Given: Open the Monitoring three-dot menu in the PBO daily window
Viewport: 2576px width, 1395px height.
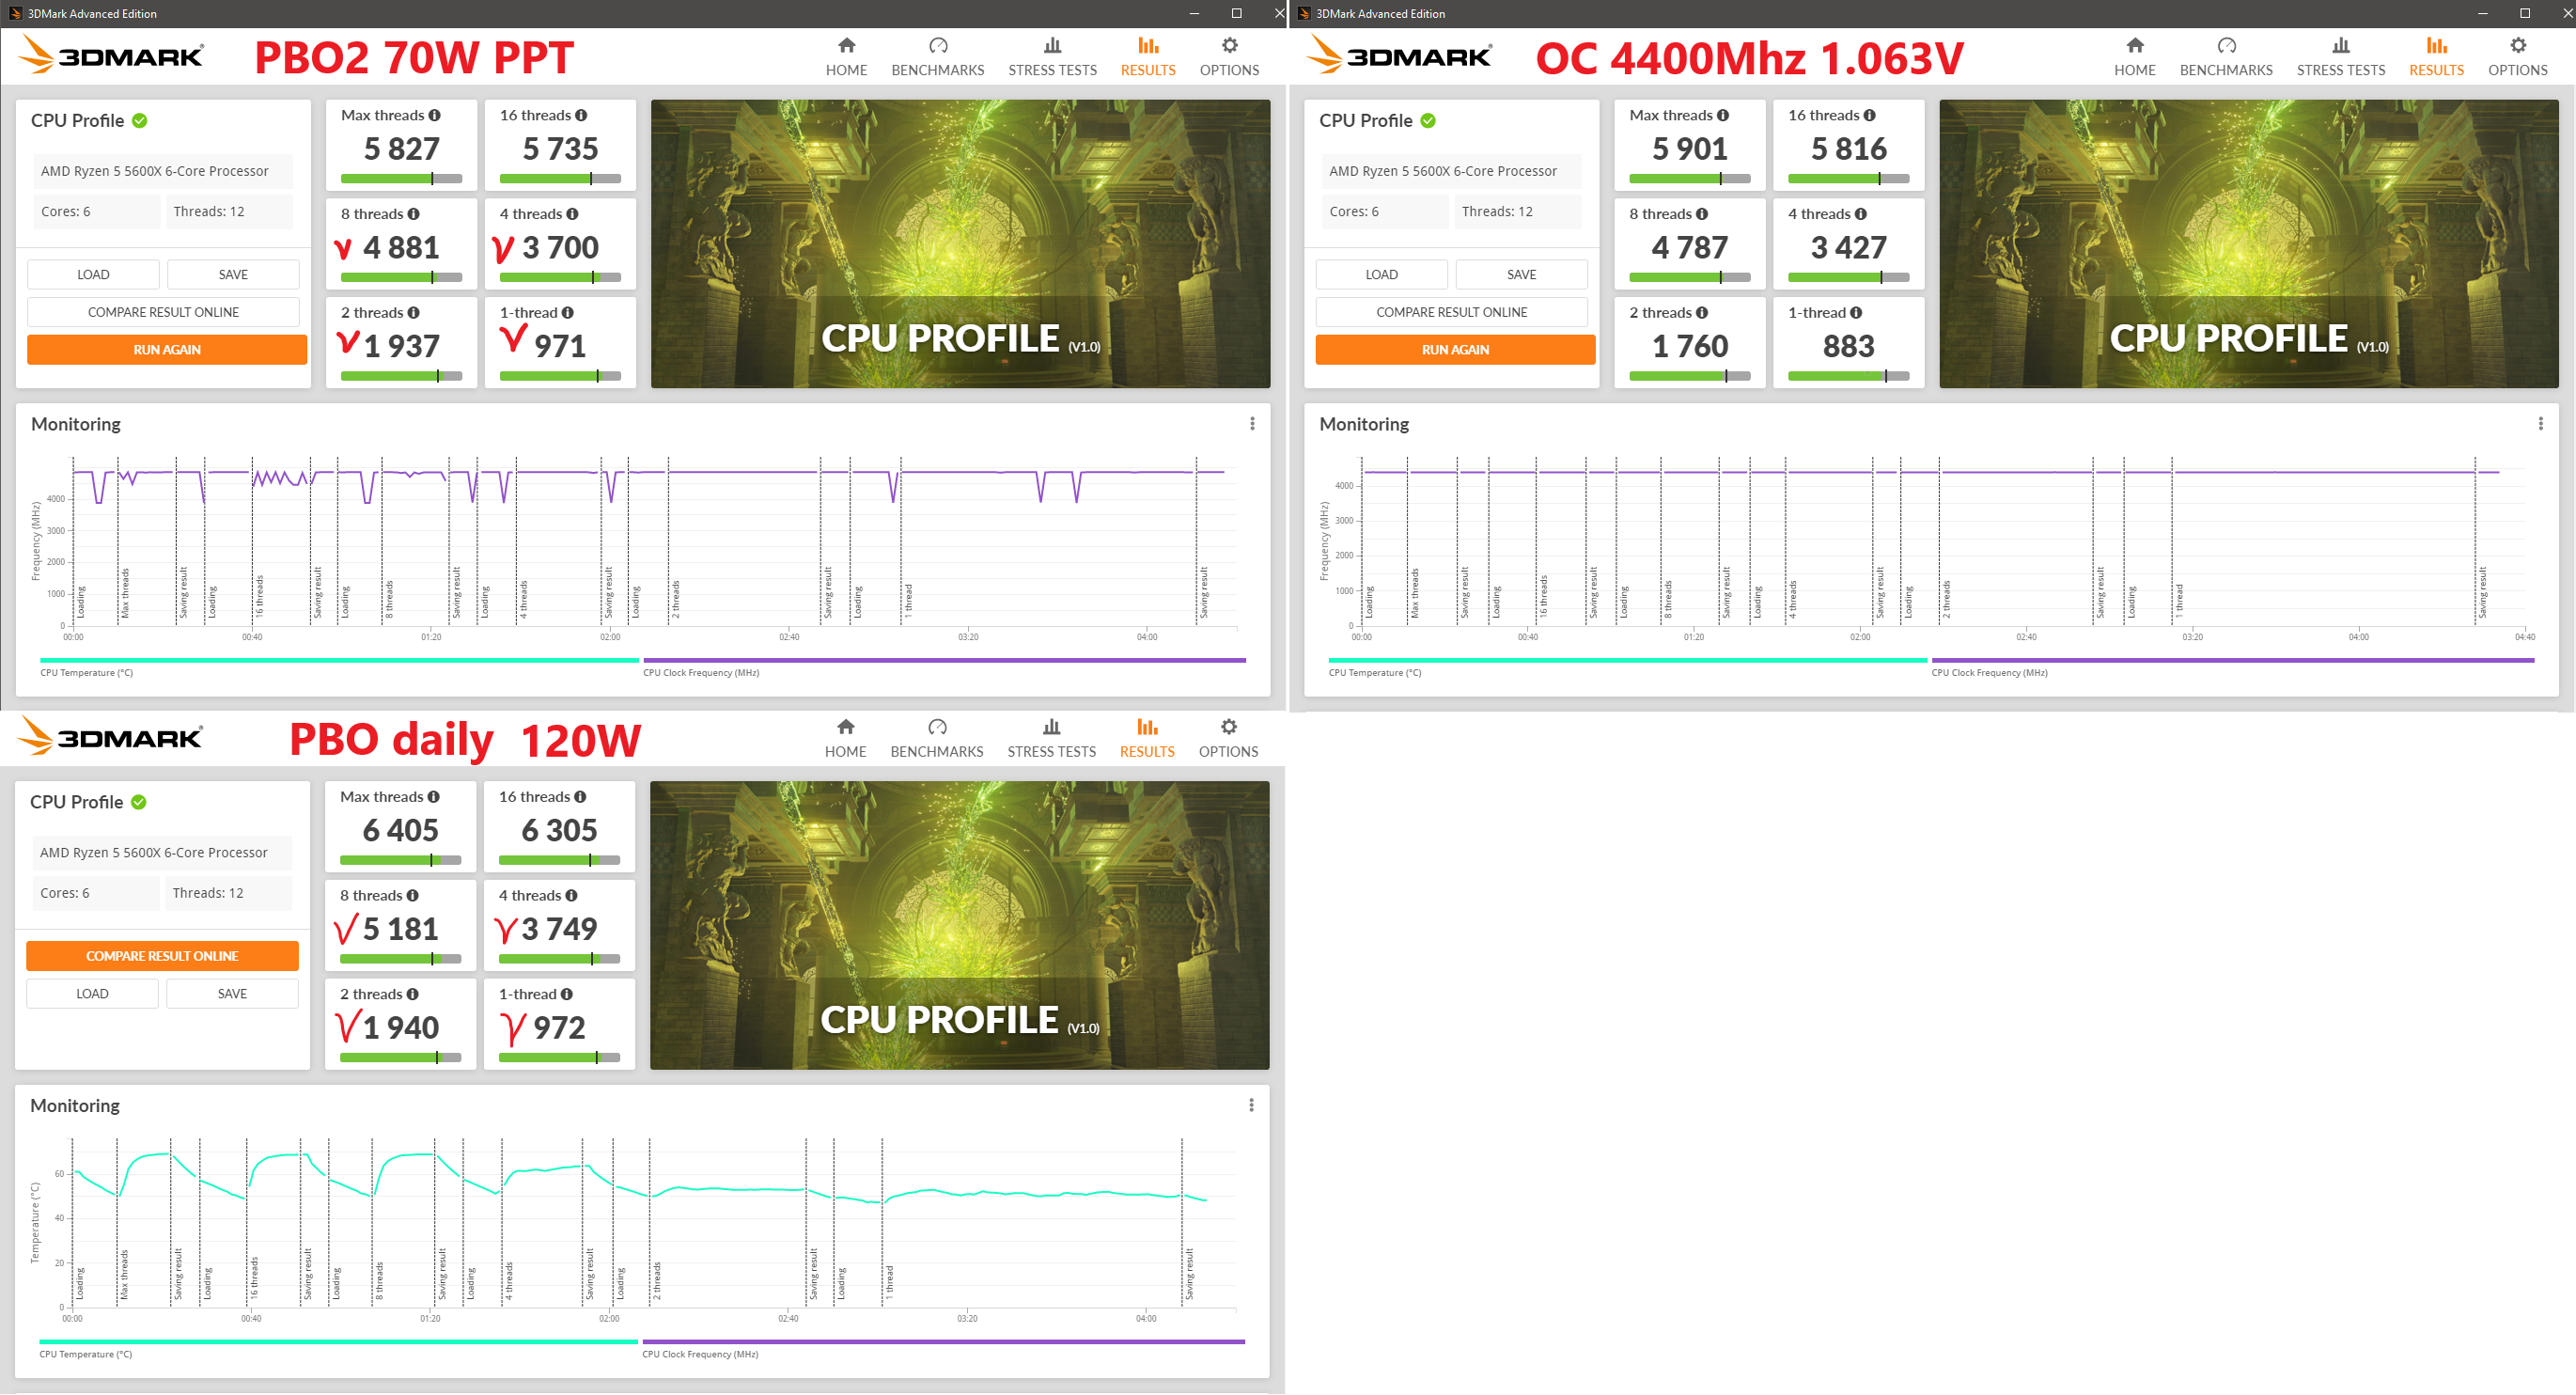Looking at the screenshot, I should tap(1250, 1105).
